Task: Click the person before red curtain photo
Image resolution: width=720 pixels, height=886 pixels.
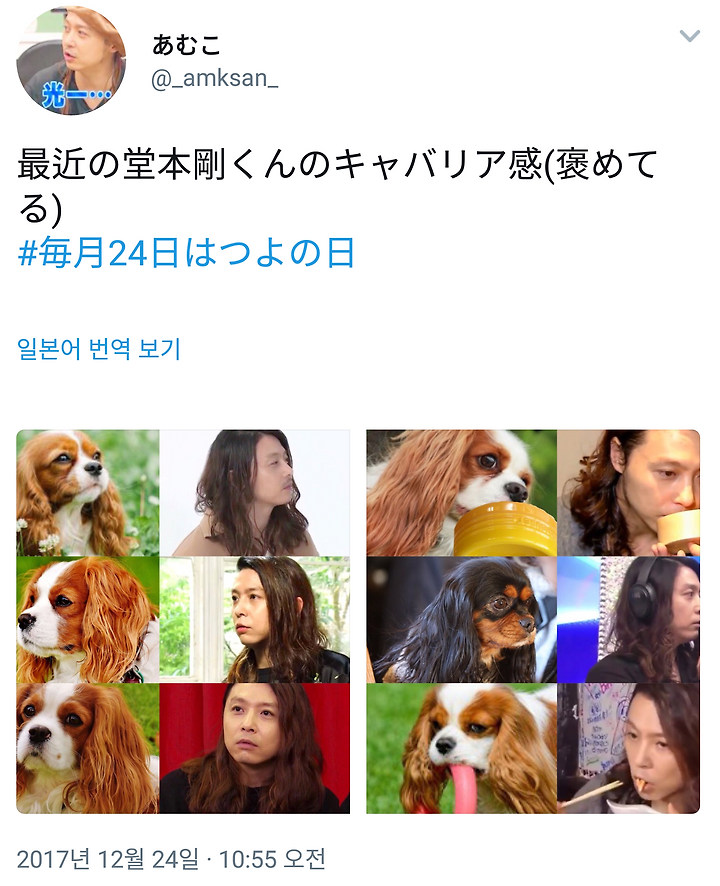Action: 255,749
